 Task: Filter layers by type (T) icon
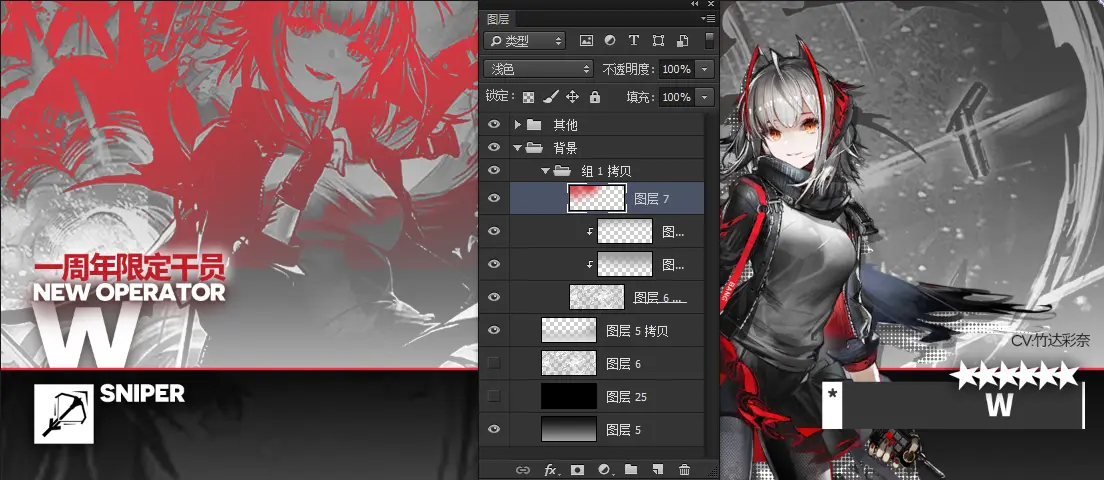[634, 41]
